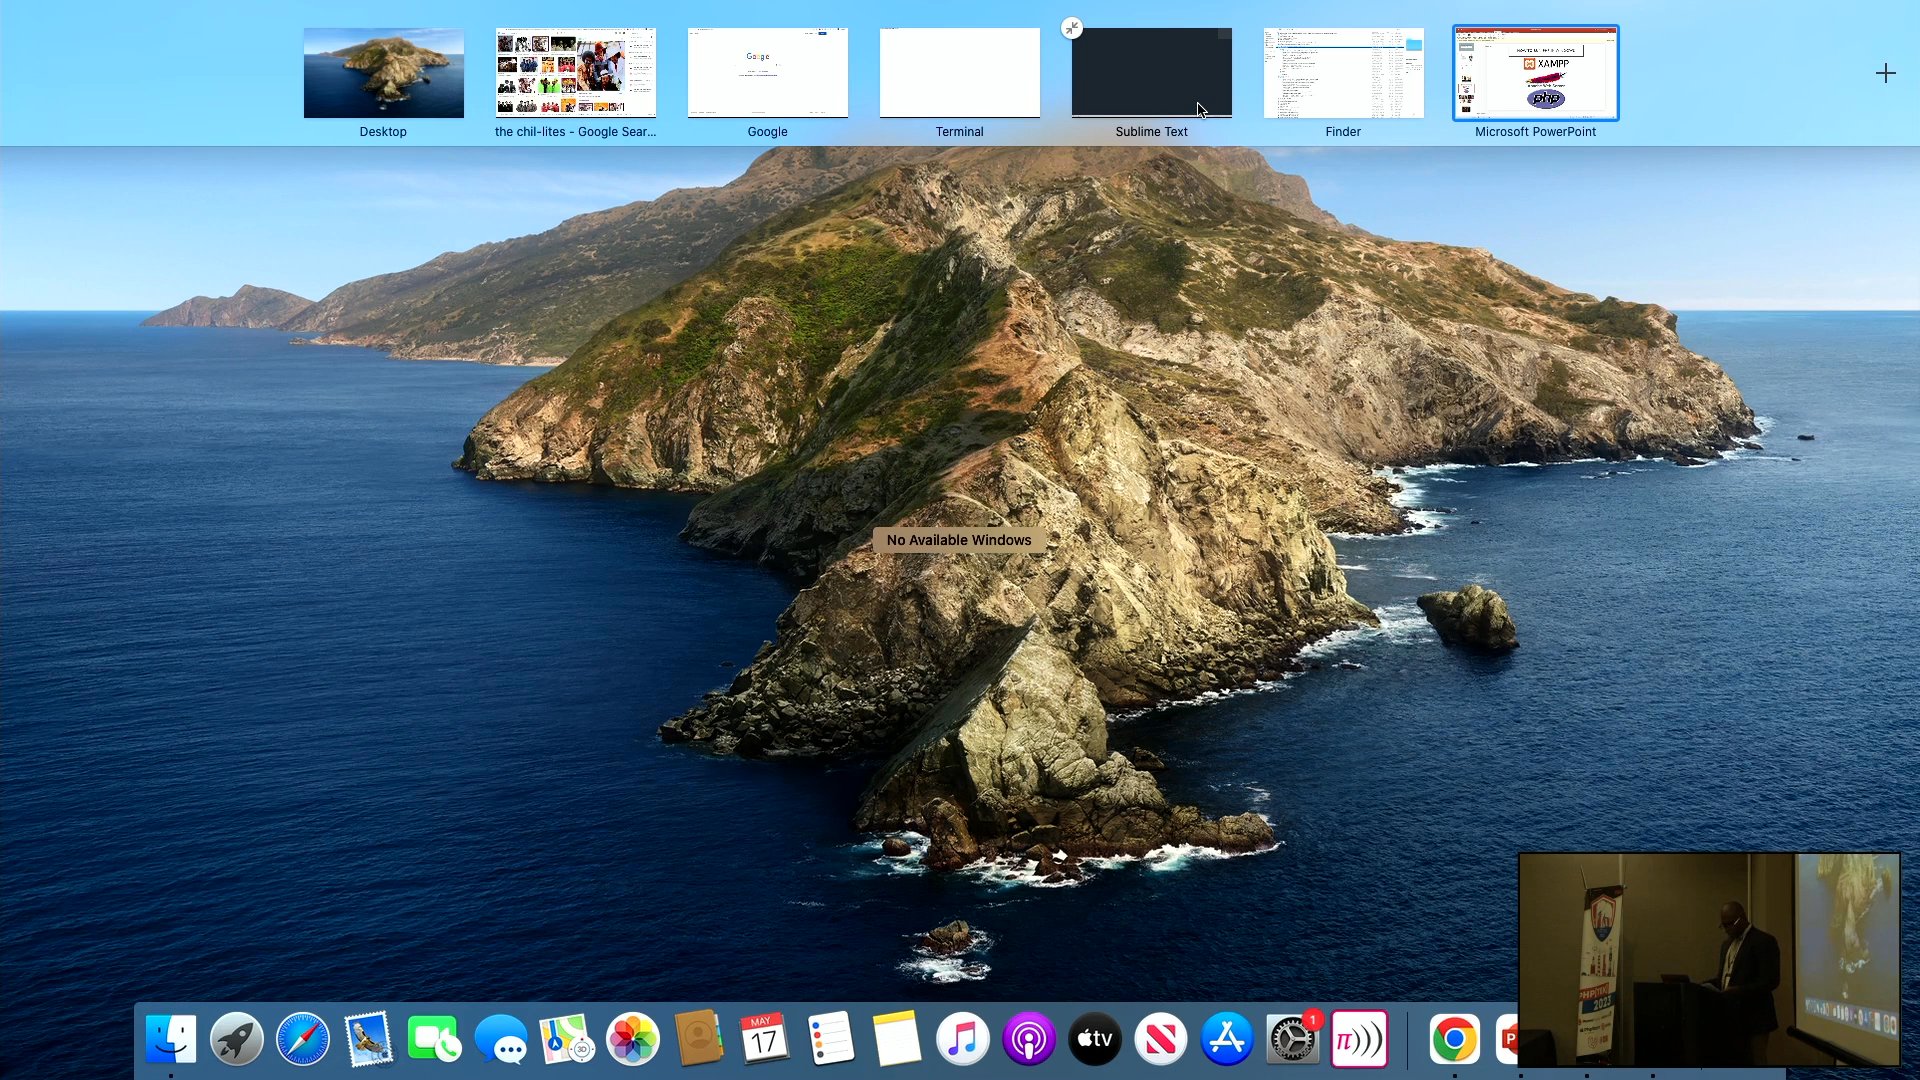Viewport: 1920px width, 1080px height.
Task: Open the Notes app icon
Action: (897, 1039)
